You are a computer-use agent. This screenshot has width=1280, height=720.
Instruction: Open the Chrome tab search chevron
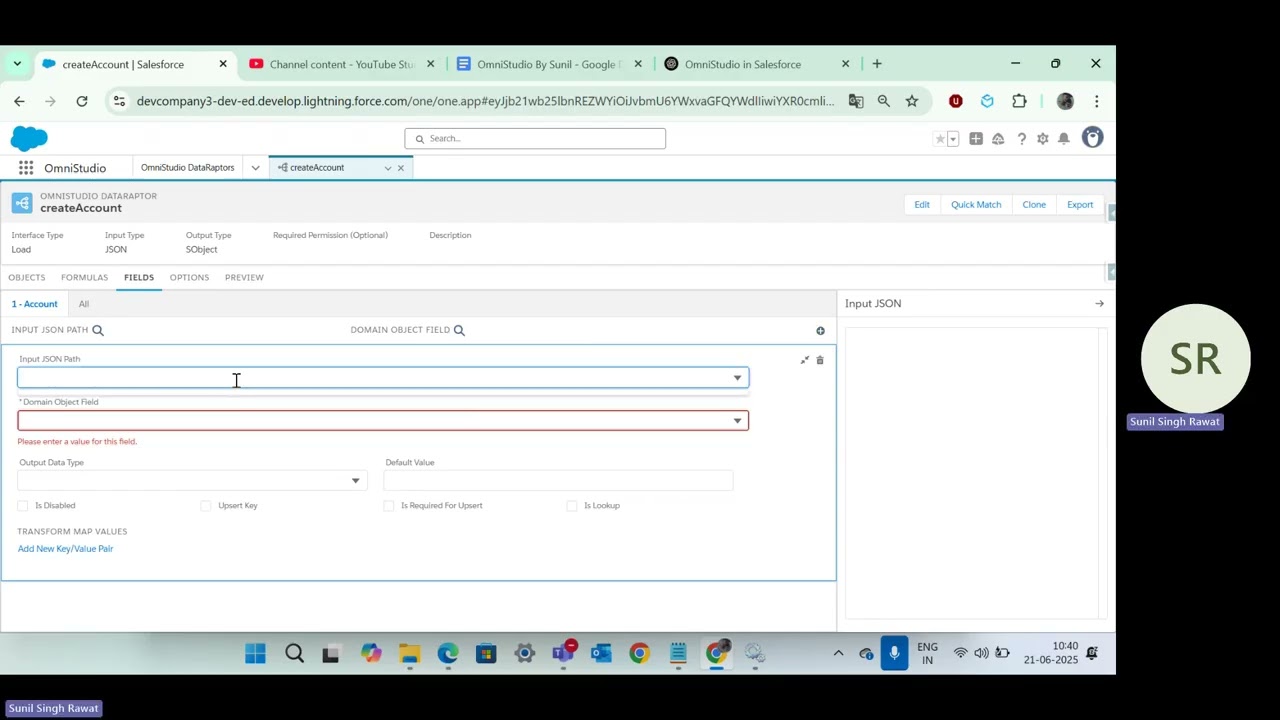pyautogui.click(x=17, y=64)
